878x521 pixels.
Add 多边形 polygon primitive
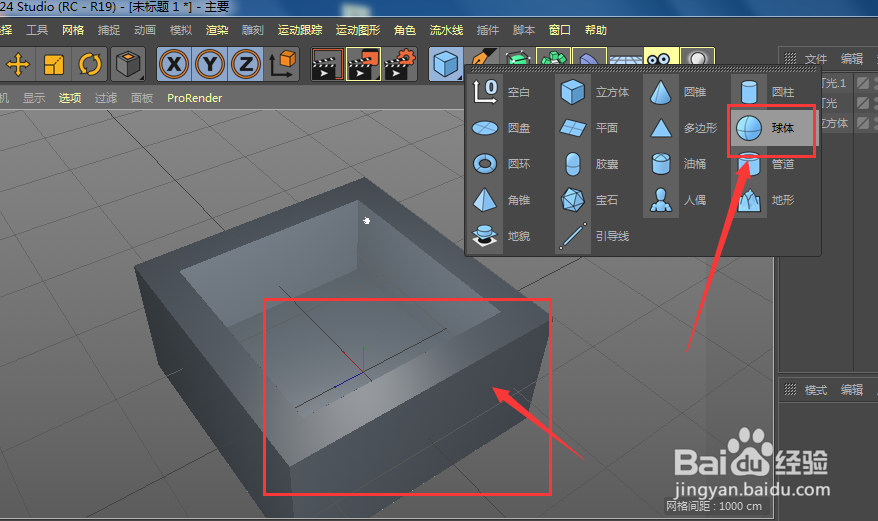click(683, 128)
